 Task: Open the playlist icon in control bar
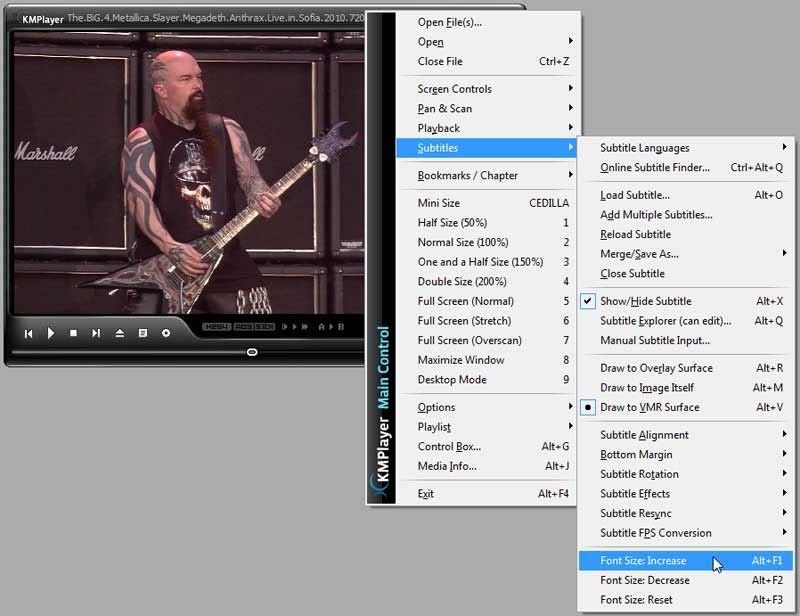(x=143, y=333)
